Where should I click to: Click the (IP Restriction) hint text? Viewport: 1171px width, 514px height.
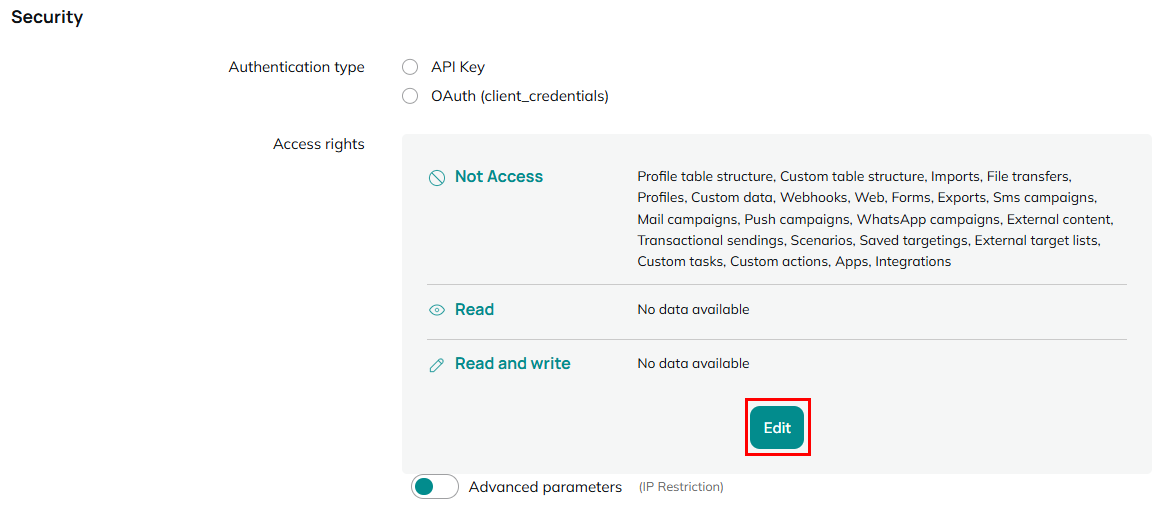click(x=681, y=487)
